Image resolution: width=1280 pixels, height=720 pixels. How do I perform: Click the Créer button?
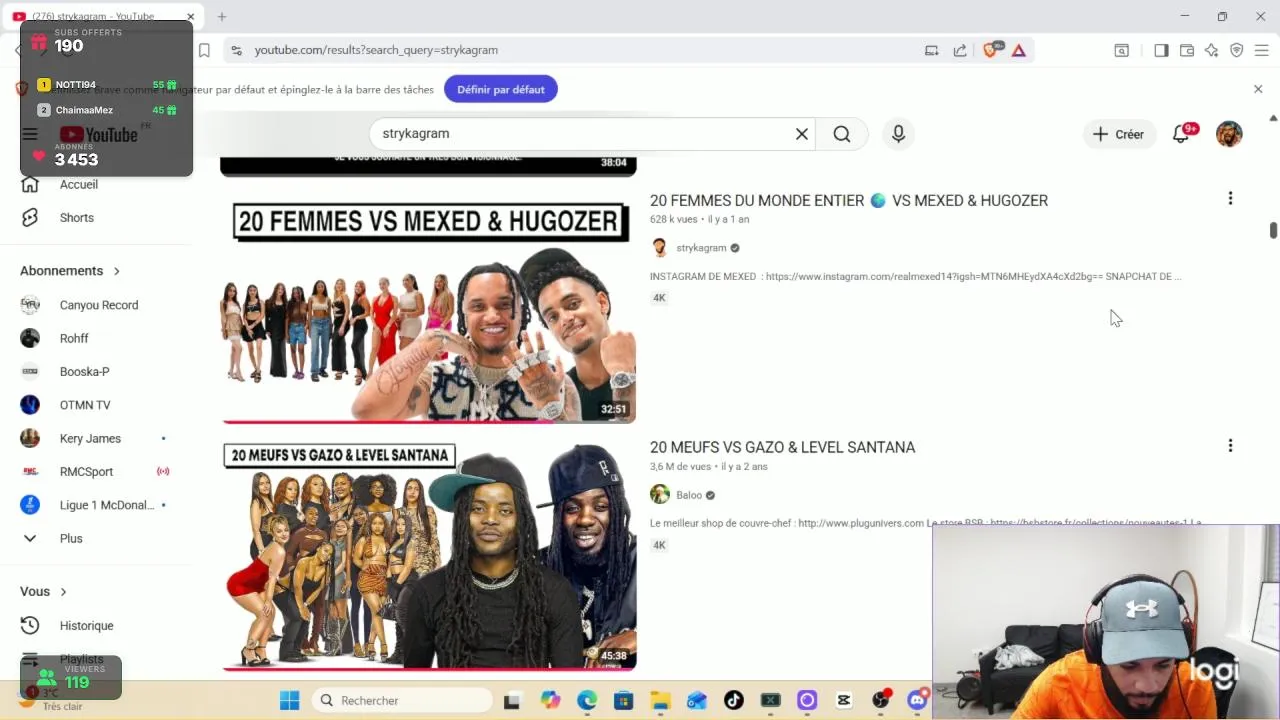tap(1119, 134)
